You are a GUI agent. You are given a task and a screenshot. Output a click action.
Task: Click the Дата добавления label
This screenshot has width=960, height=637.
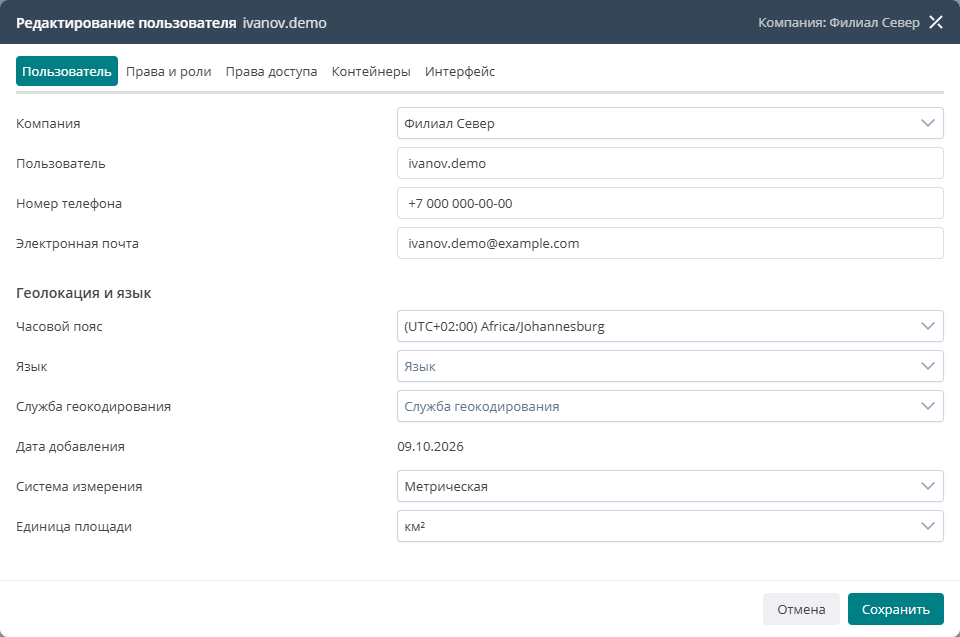pyautogui.click(x=70, y=447)
